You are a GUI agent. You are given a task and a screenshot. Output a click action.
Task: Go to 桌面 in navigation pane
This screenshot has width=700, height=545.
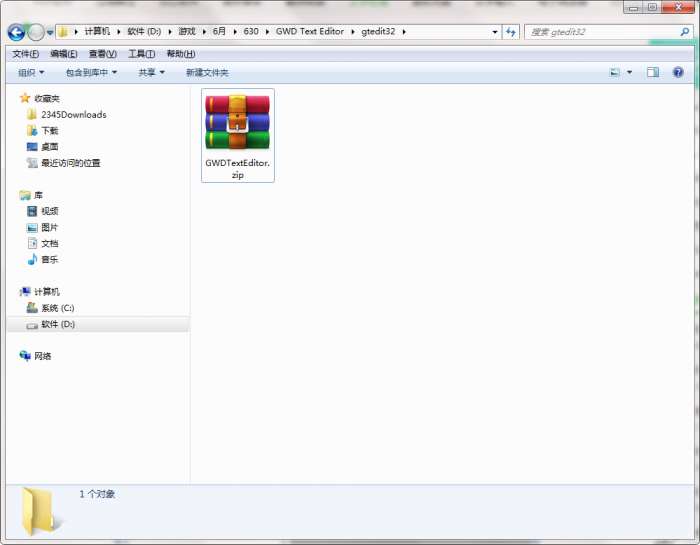click(x=49, y=146)
